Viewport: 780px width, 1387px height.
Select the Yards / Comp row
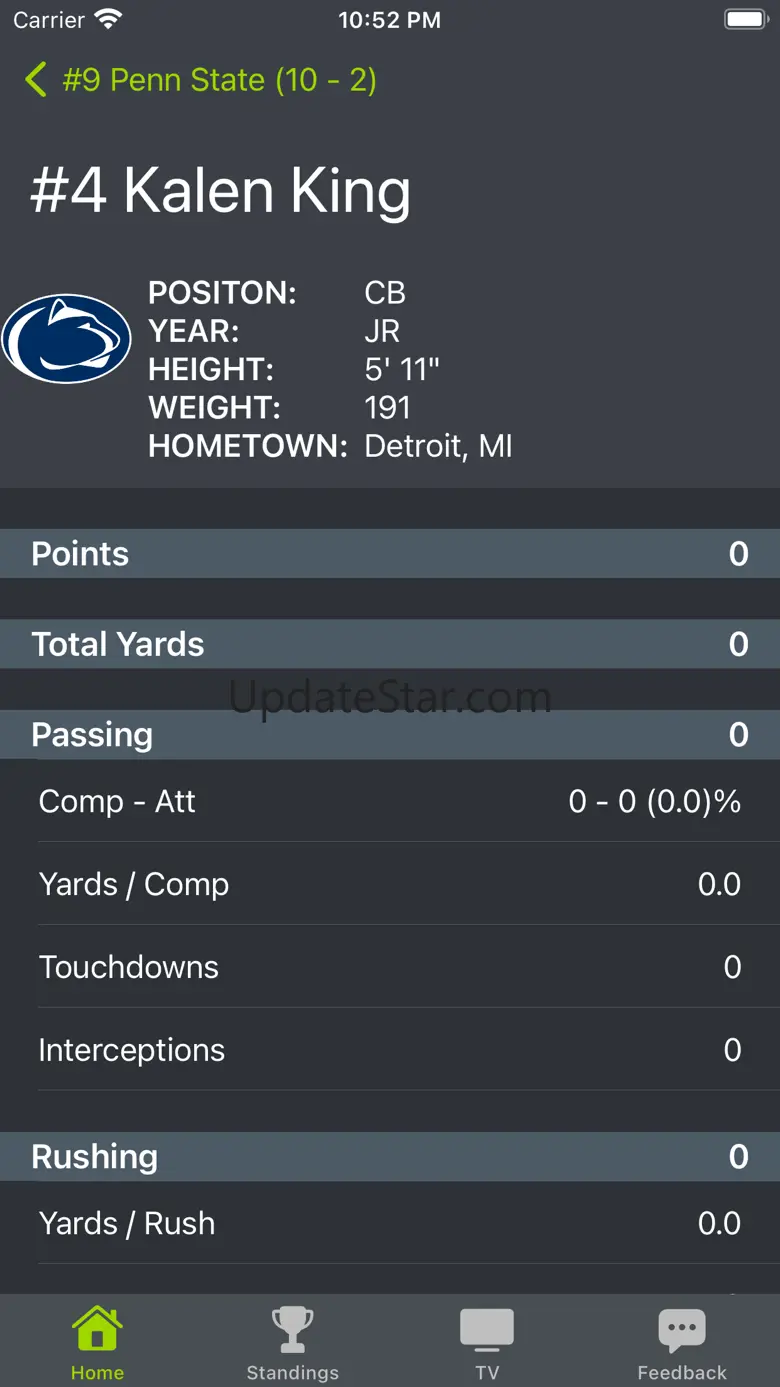(x=390, y=884)
